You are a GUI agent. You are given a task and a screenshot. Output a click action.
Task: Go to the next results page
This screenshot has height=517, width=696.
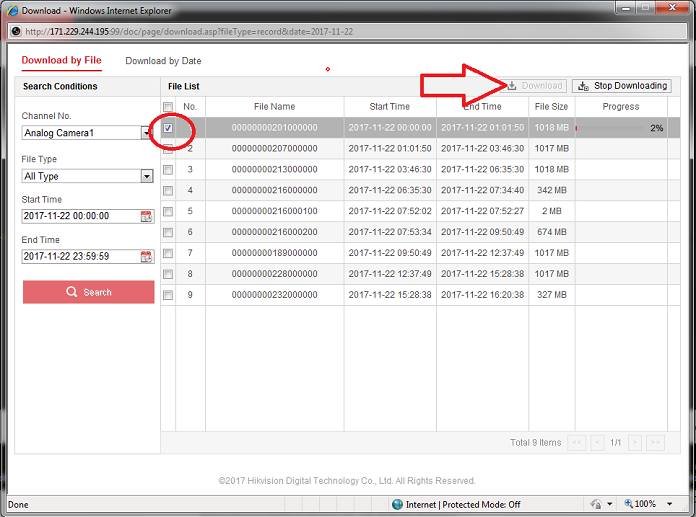(x=636, y=442)
